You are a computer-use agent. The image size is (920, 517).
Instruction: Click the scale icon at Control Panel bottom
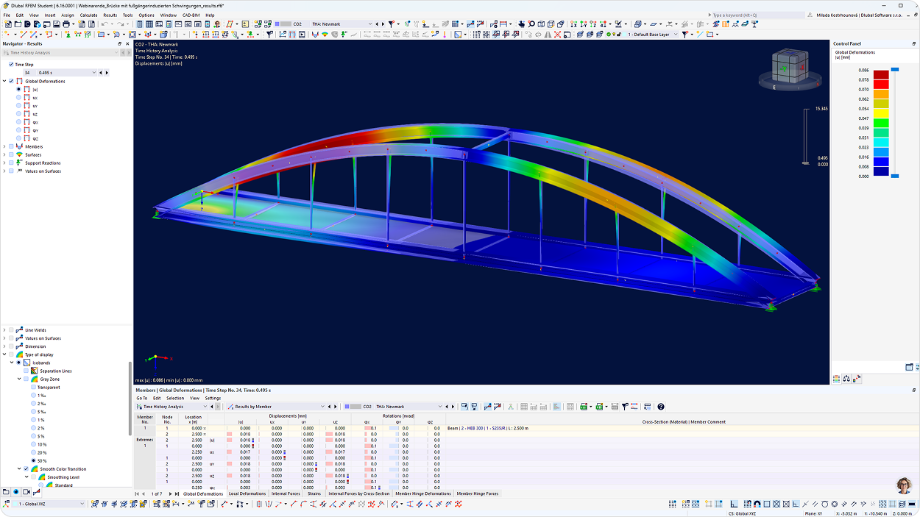(x=847, y=379)
